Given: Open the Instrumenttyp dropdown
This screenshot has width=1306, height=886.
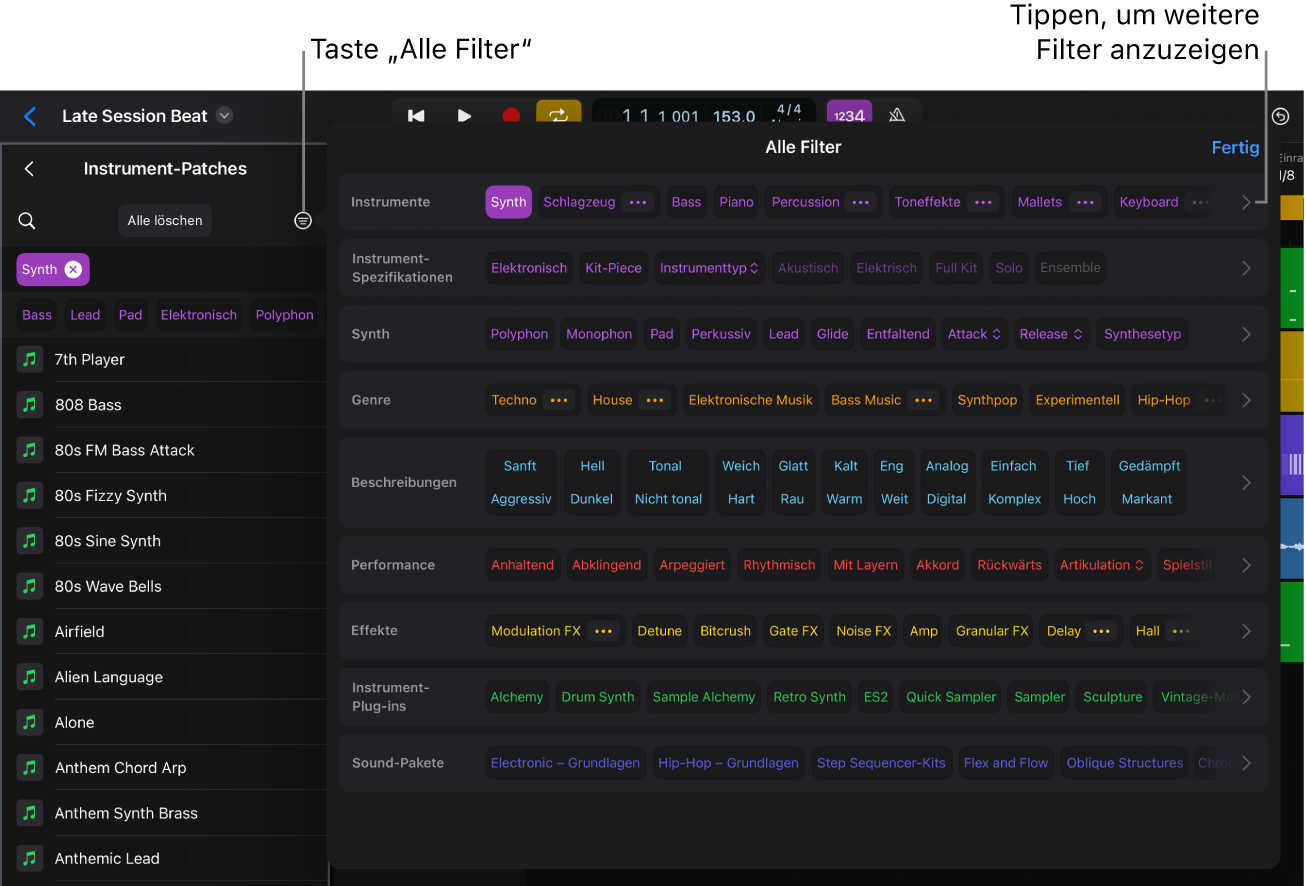Looking at the screenshot, I should [x=710, y=268].
